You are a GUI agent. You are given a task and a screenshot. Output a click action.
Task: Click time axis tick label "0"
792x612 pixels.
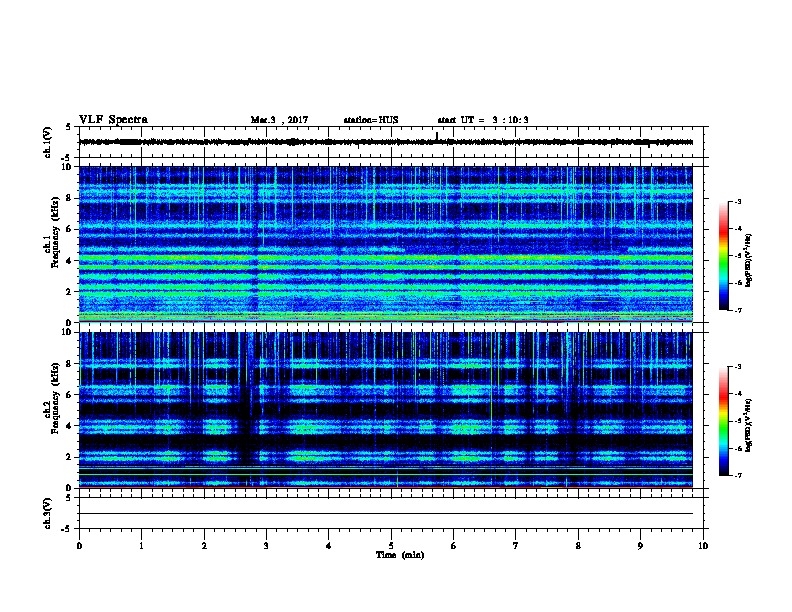pyautogui.click(x=79, y=546)
